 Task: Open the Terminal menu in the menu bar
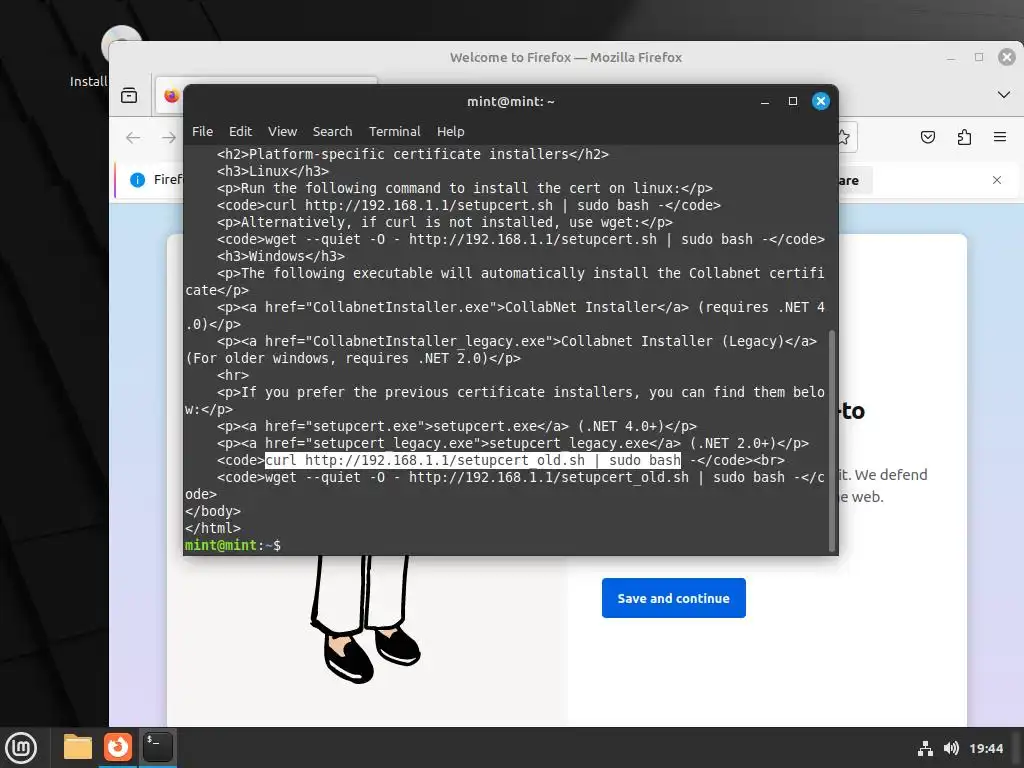tap(394, 131)
